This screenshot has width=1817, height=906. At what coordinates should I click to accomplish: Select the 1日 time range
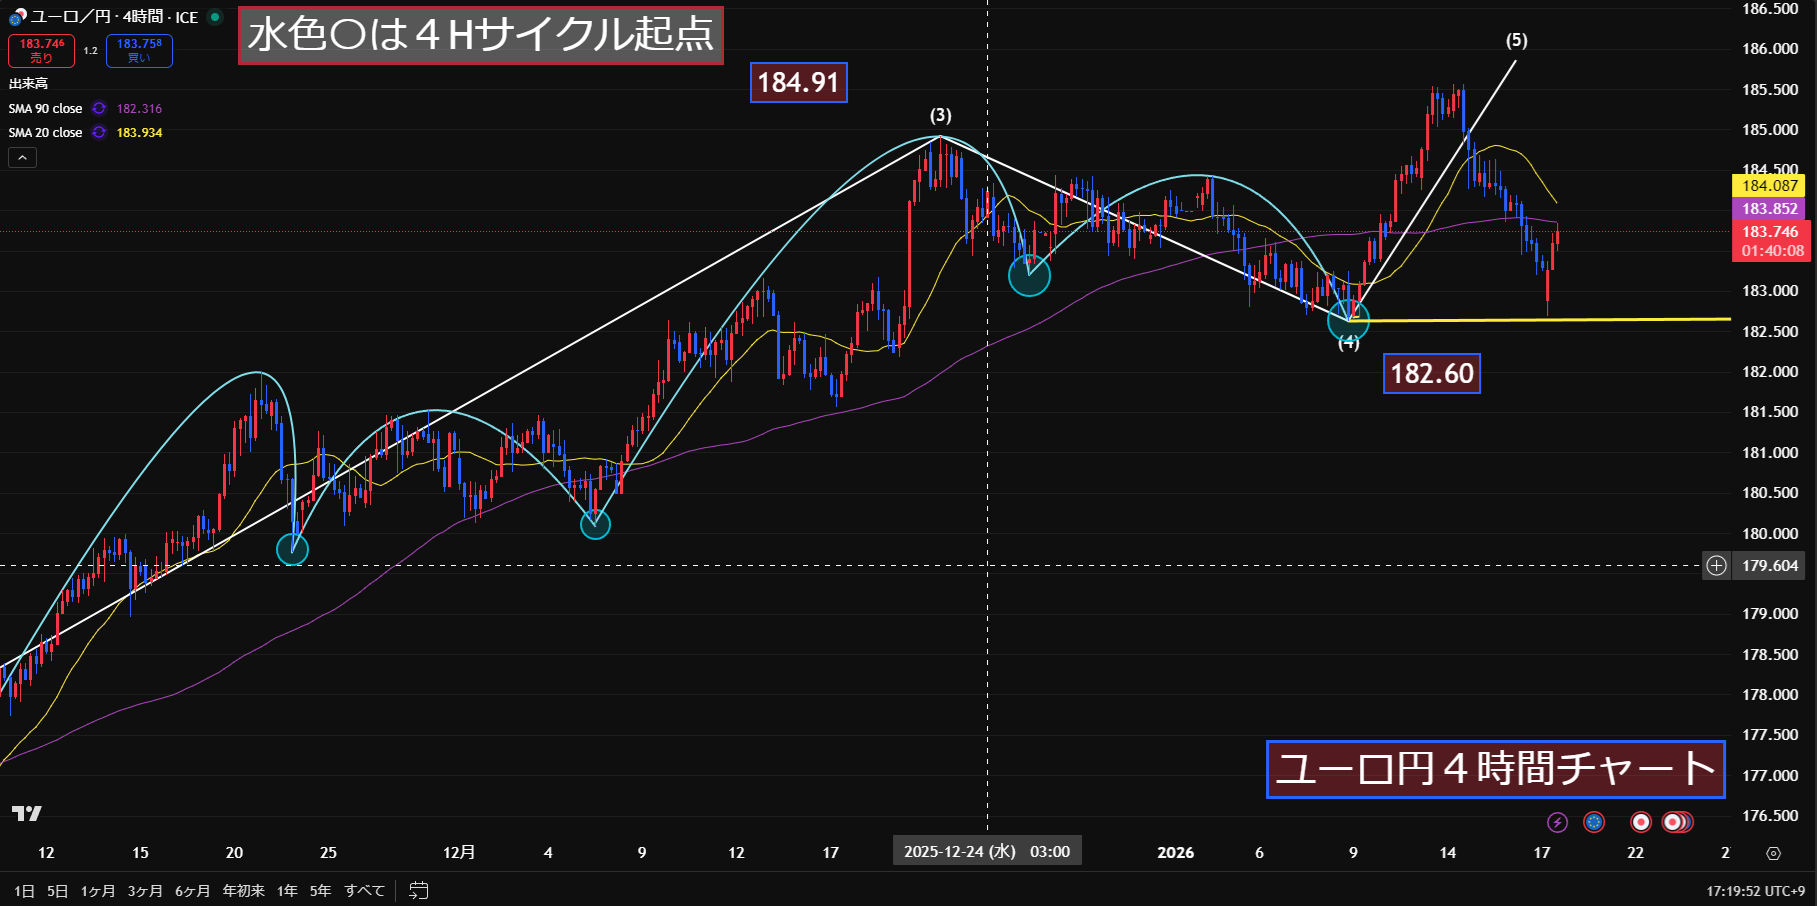(24, 890)
